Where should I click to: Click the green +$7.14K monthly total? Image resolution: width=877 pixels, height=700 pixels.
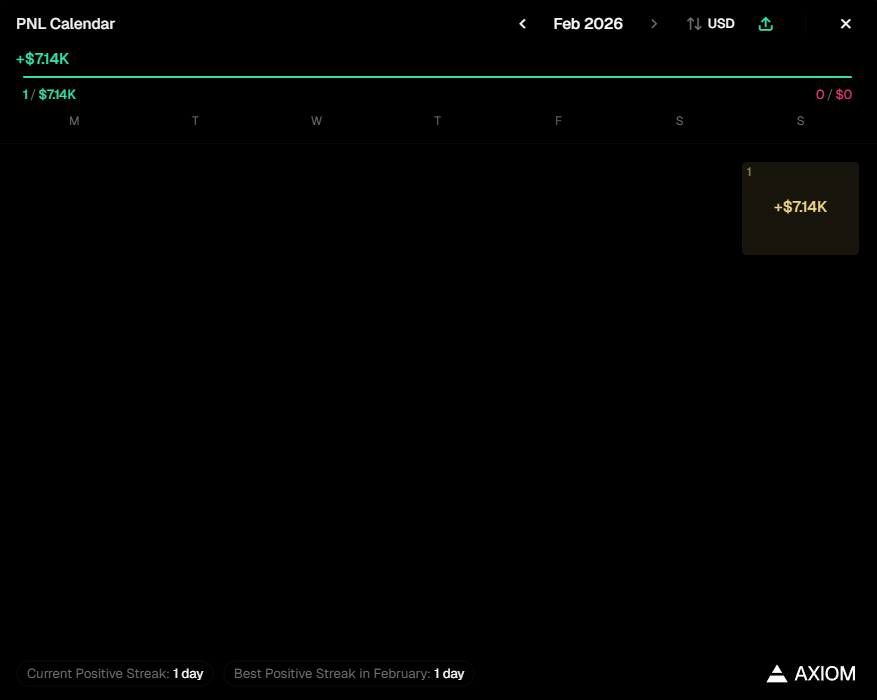pyautogui.click(x=43, y=59)
